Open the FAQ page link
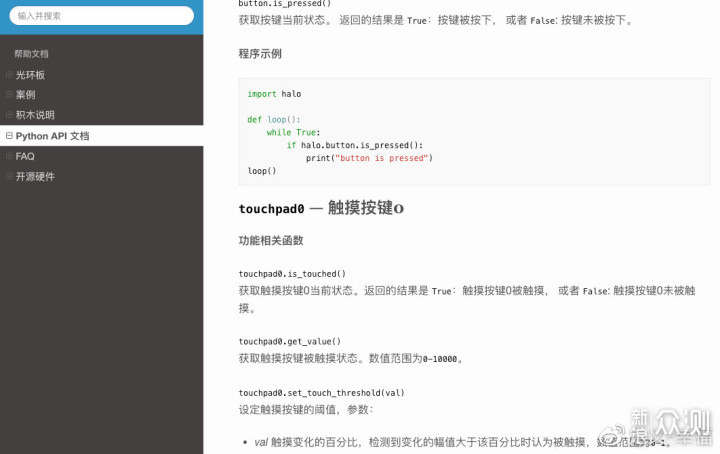Viewport: 720px width, 454px height. pos(25,156)
